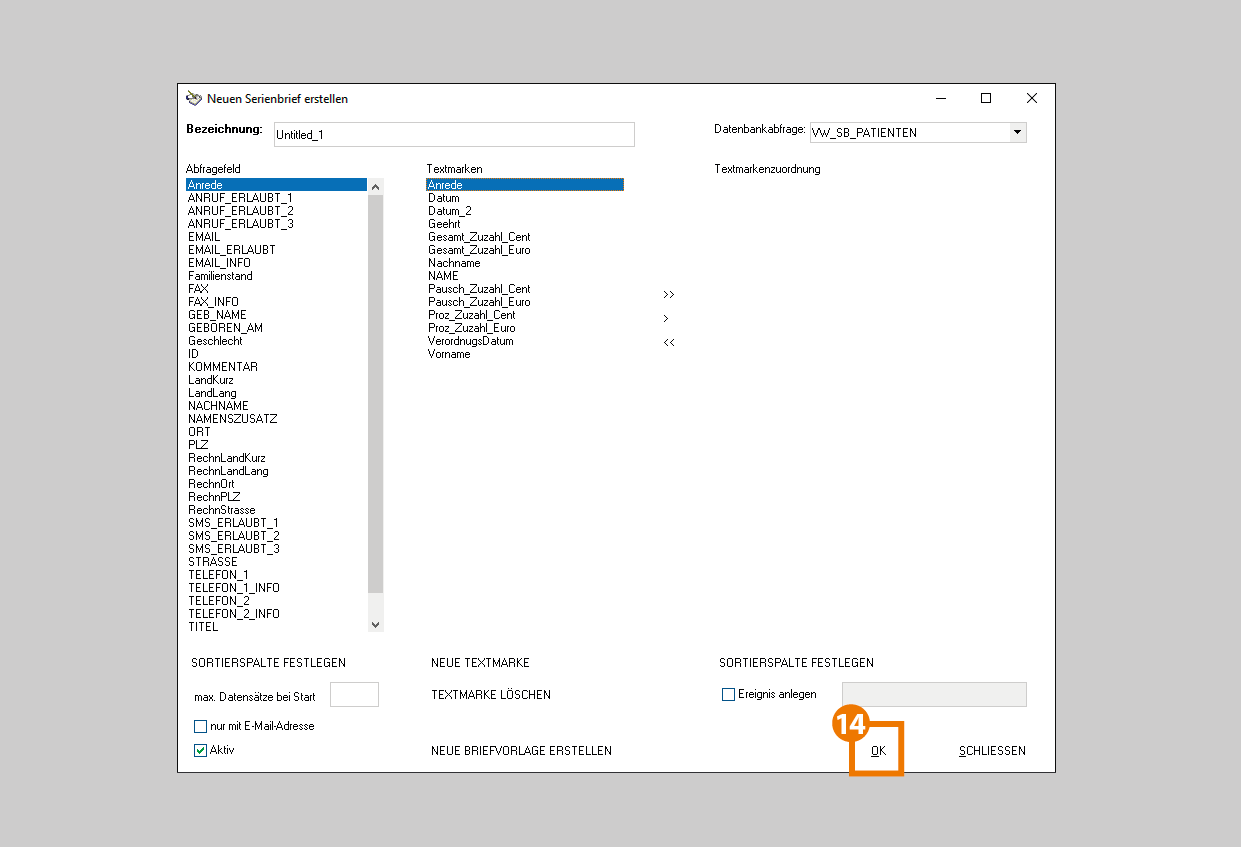Viewport: 1241px width, 847px height.
Task: Maximize the Serienbrief dialog window
Action: pos(985,98)
